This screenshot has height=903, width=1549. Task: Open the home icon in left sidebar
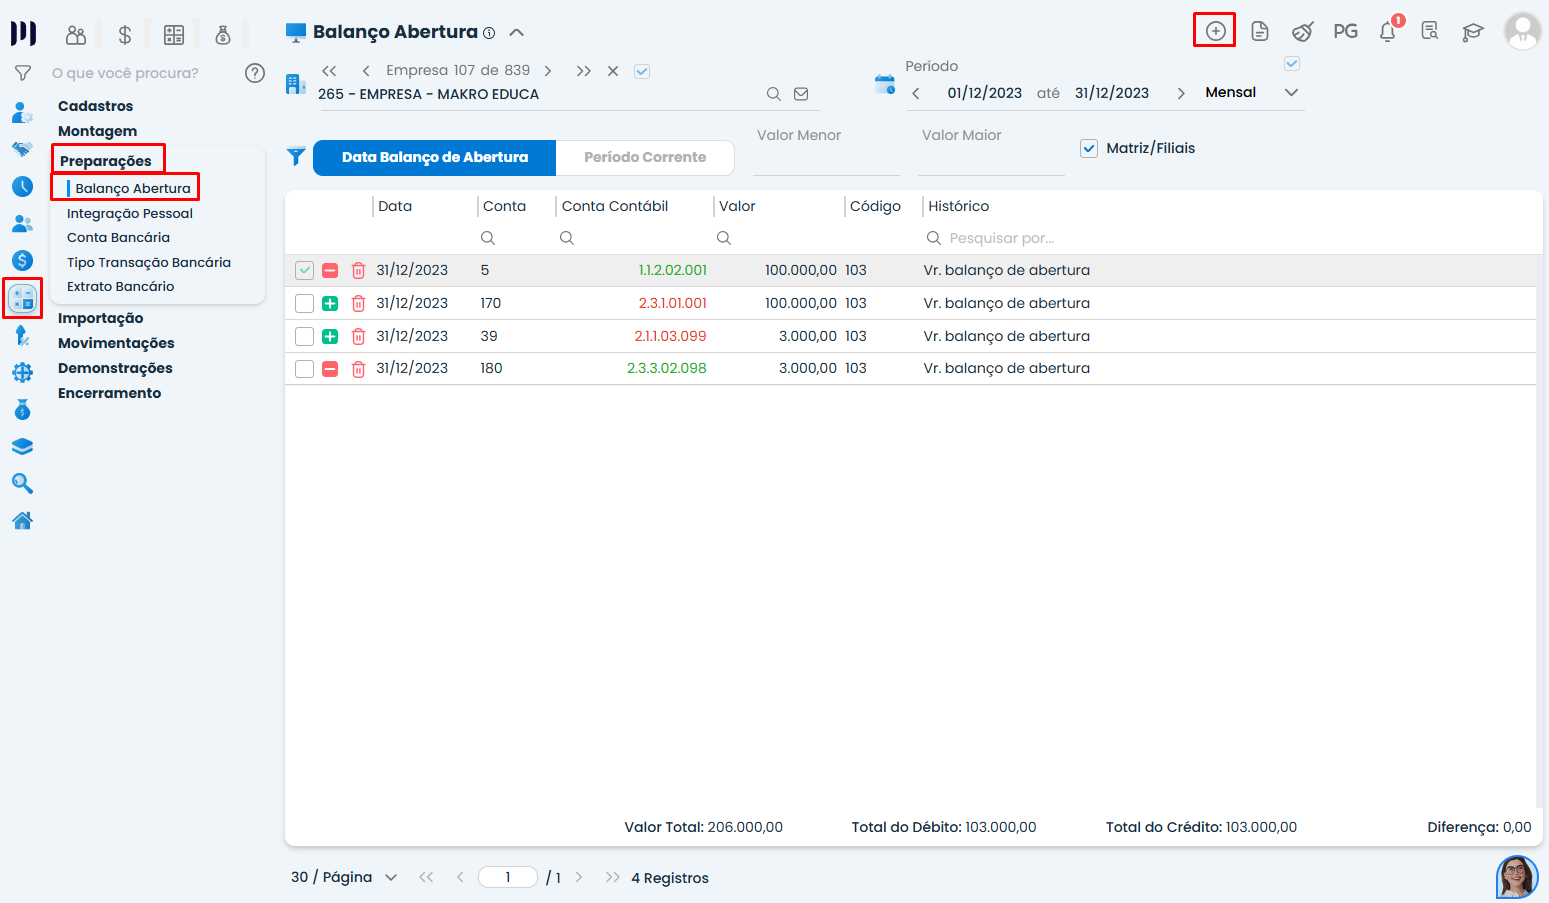point(22,521)
